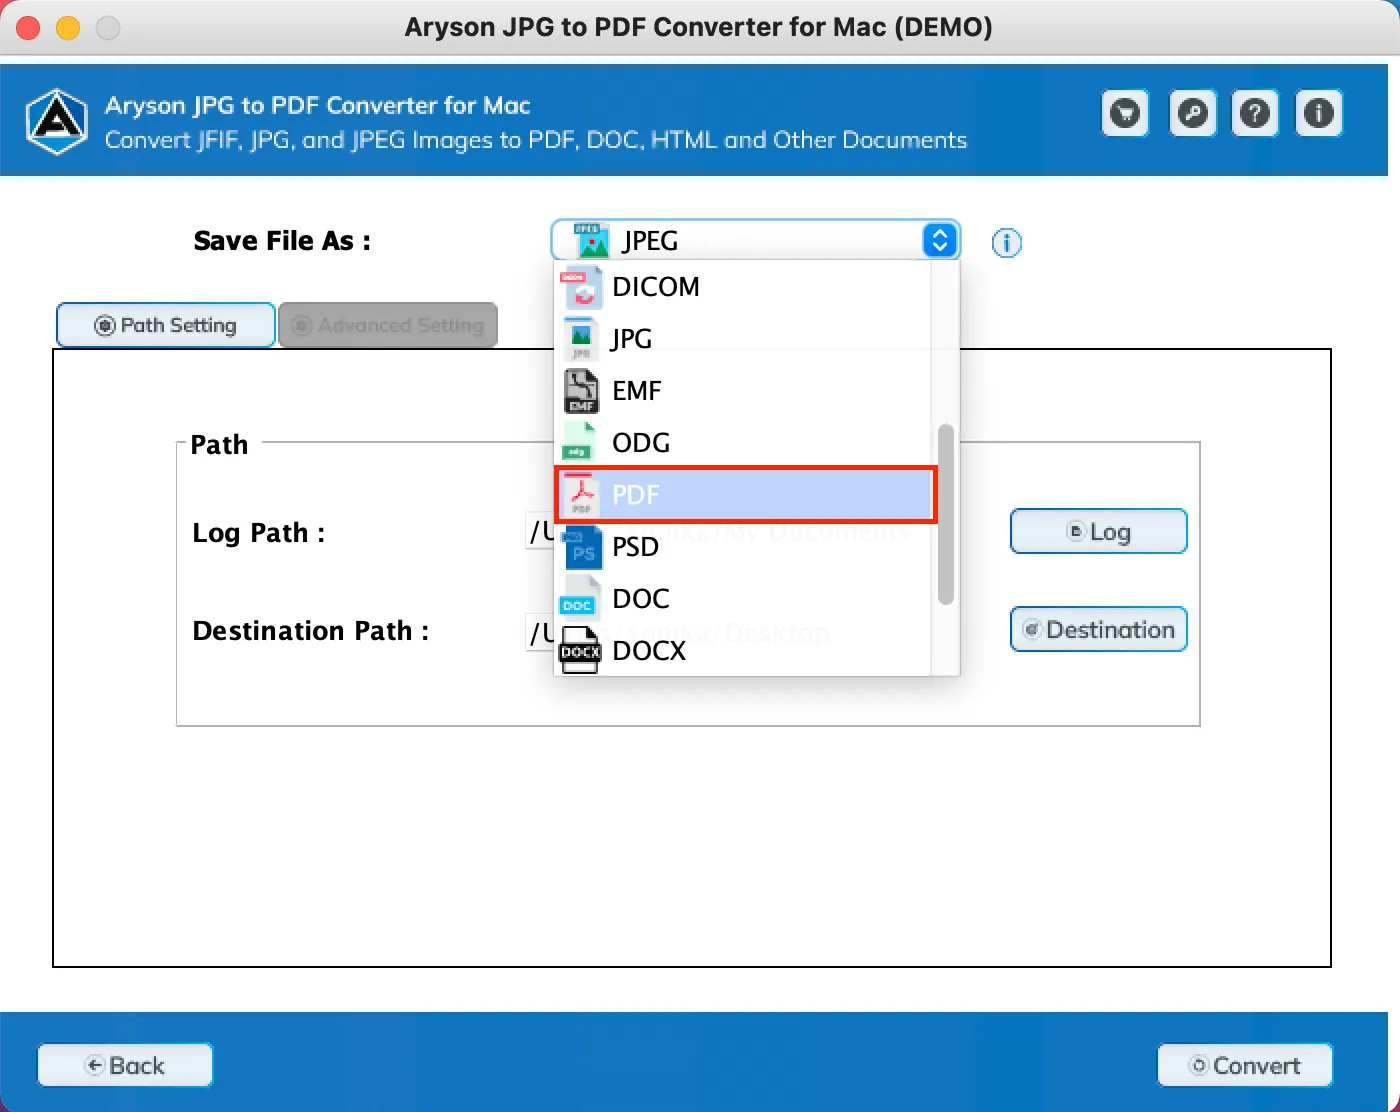Select DOCX from the format list
This screenshot has height=1112, width=1400.
pyautogui.click(x=743, y=651)
